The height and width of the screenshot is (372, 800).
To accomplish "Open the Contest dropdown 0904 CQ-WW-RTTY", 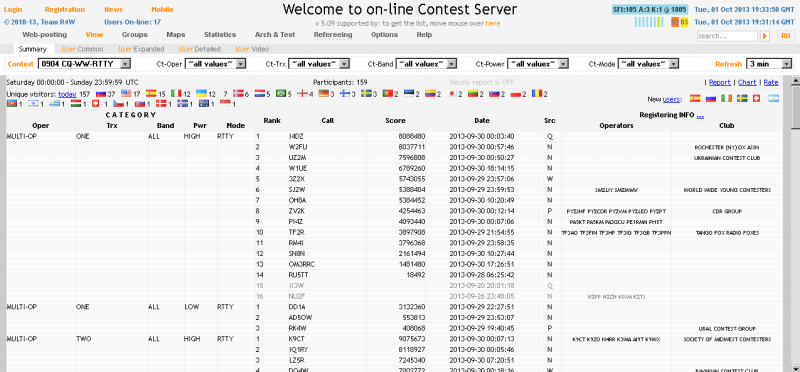I will click(x=84, y=64).
